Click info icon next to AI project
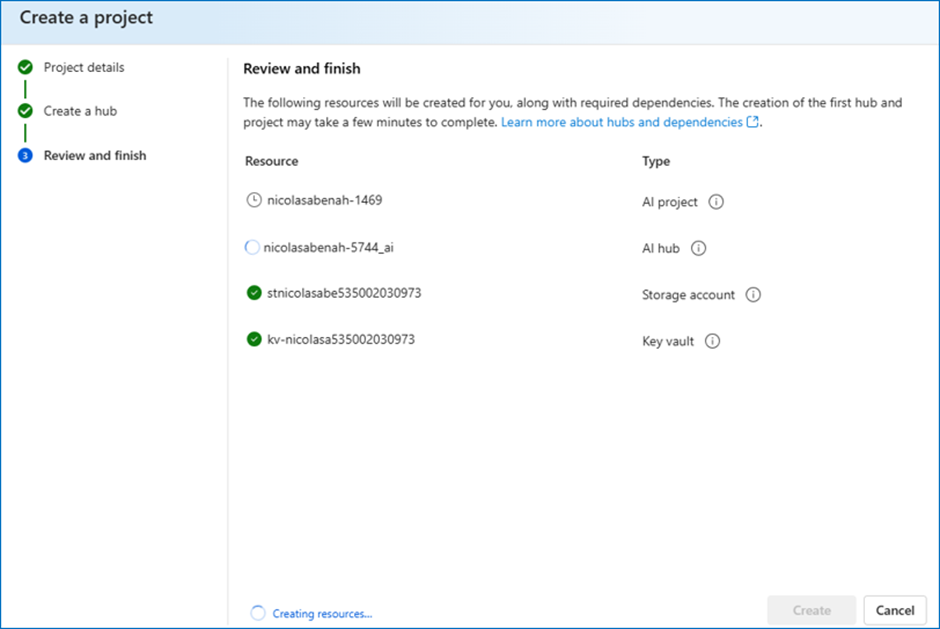 (716, 201)
